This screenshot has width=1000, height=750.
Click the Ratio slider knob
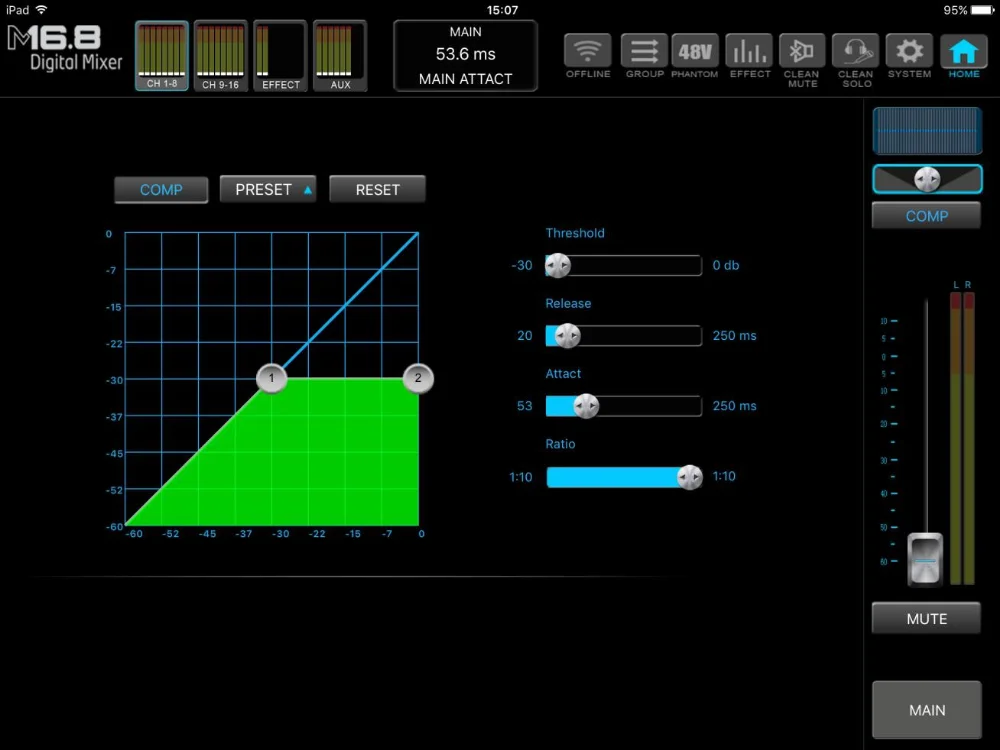pos(689,476)
